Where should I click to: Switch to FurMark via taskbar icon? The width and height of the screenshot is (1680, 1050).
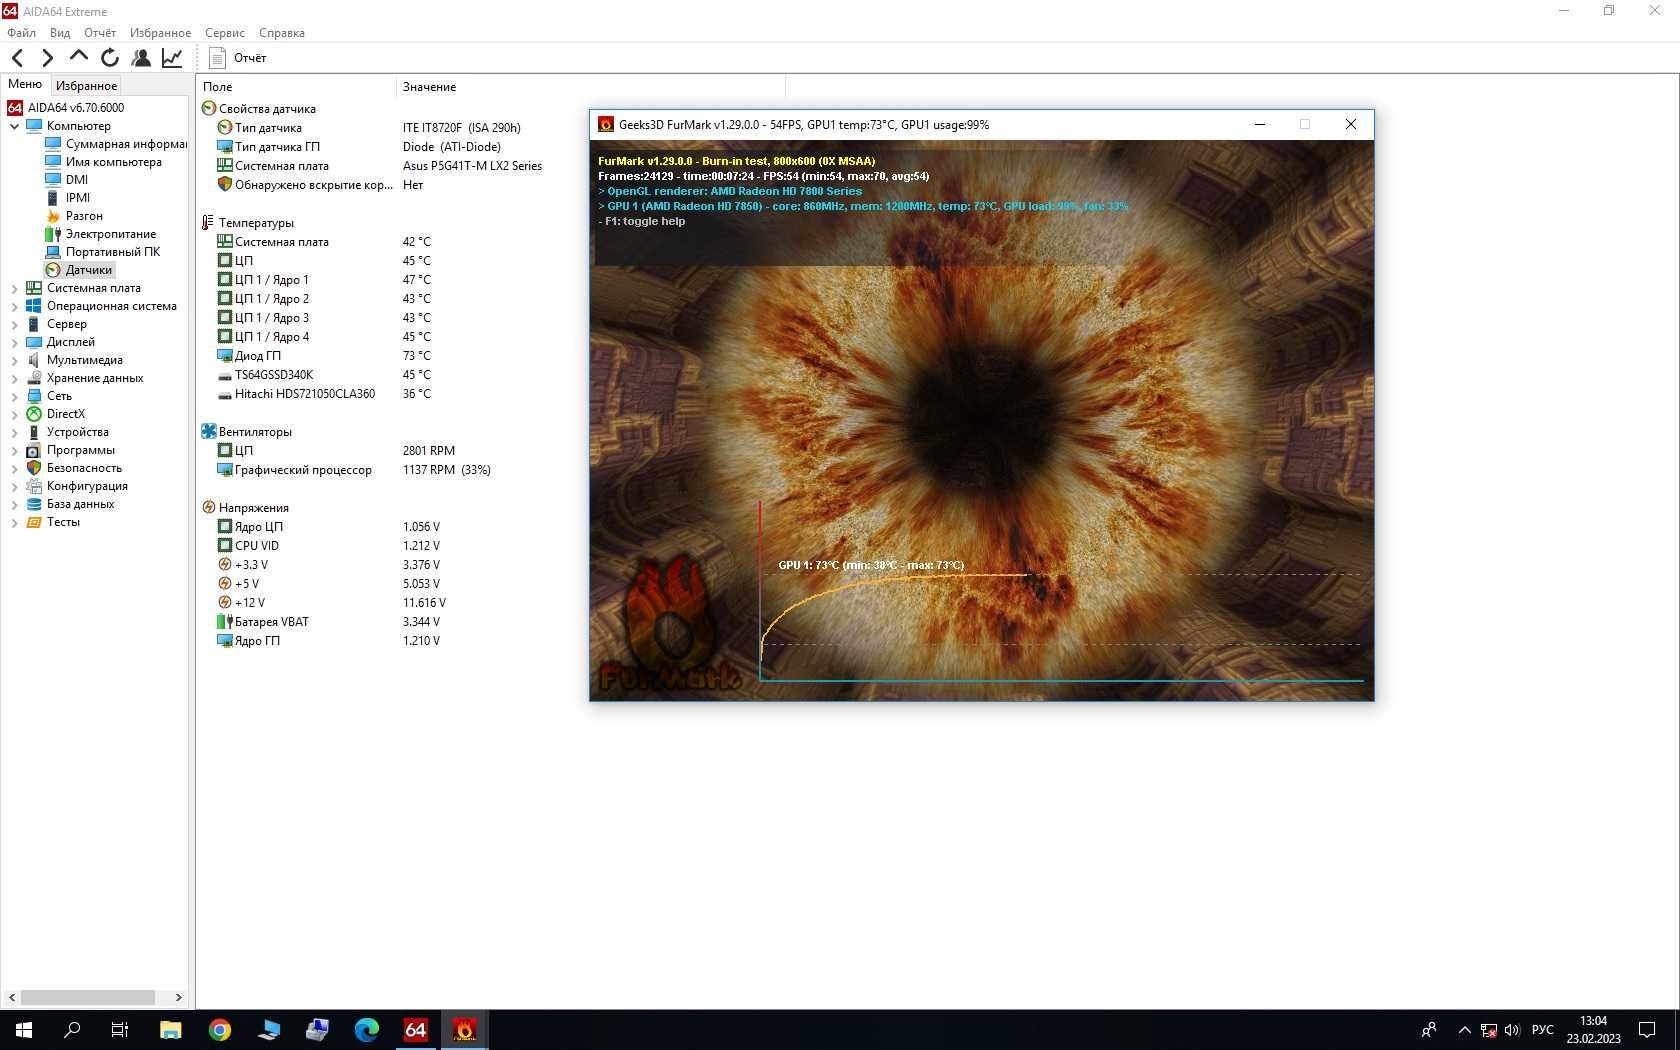click(464, 1029)
